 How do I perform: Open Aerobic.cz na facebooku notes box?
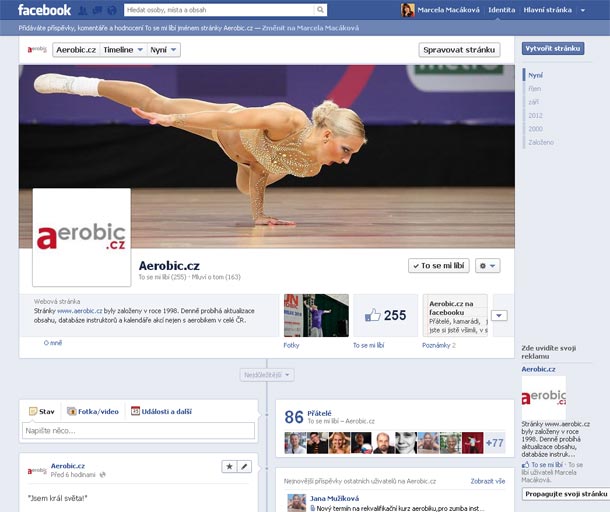pyautogui.click(x=455, y=315)
